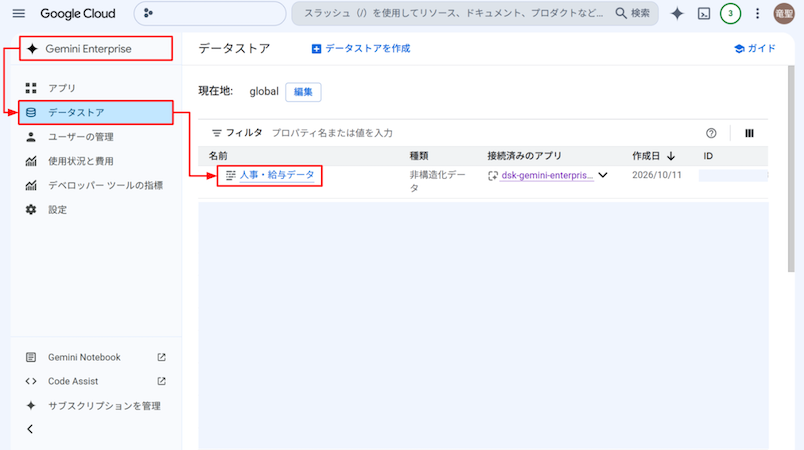Click the vertical page scrollbar
804x450 pixels.
click(x=791, y=168)
